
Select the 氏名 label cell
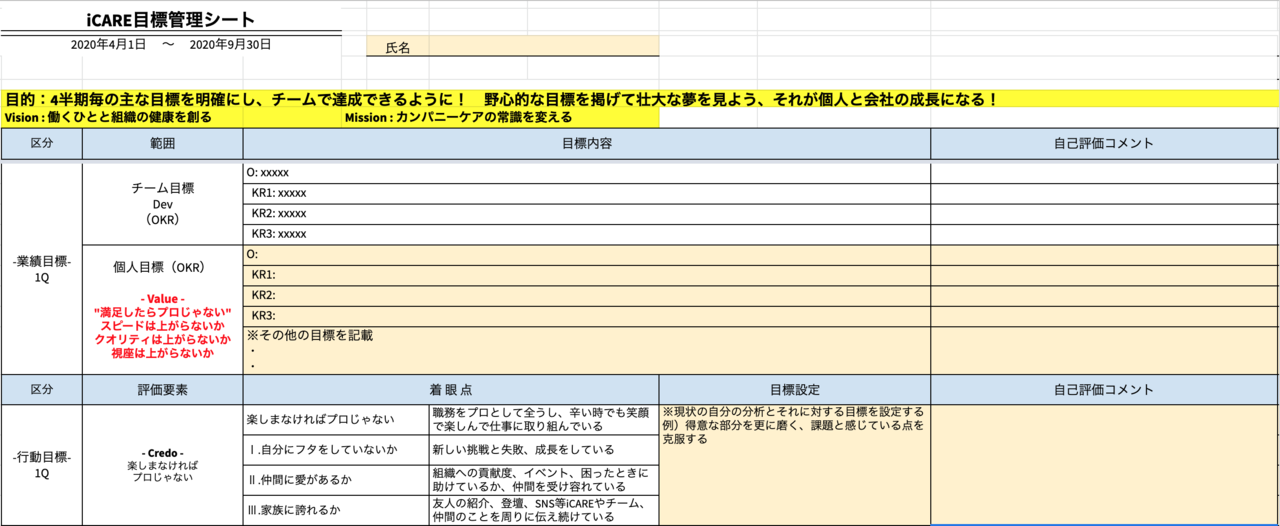[398, 47]
